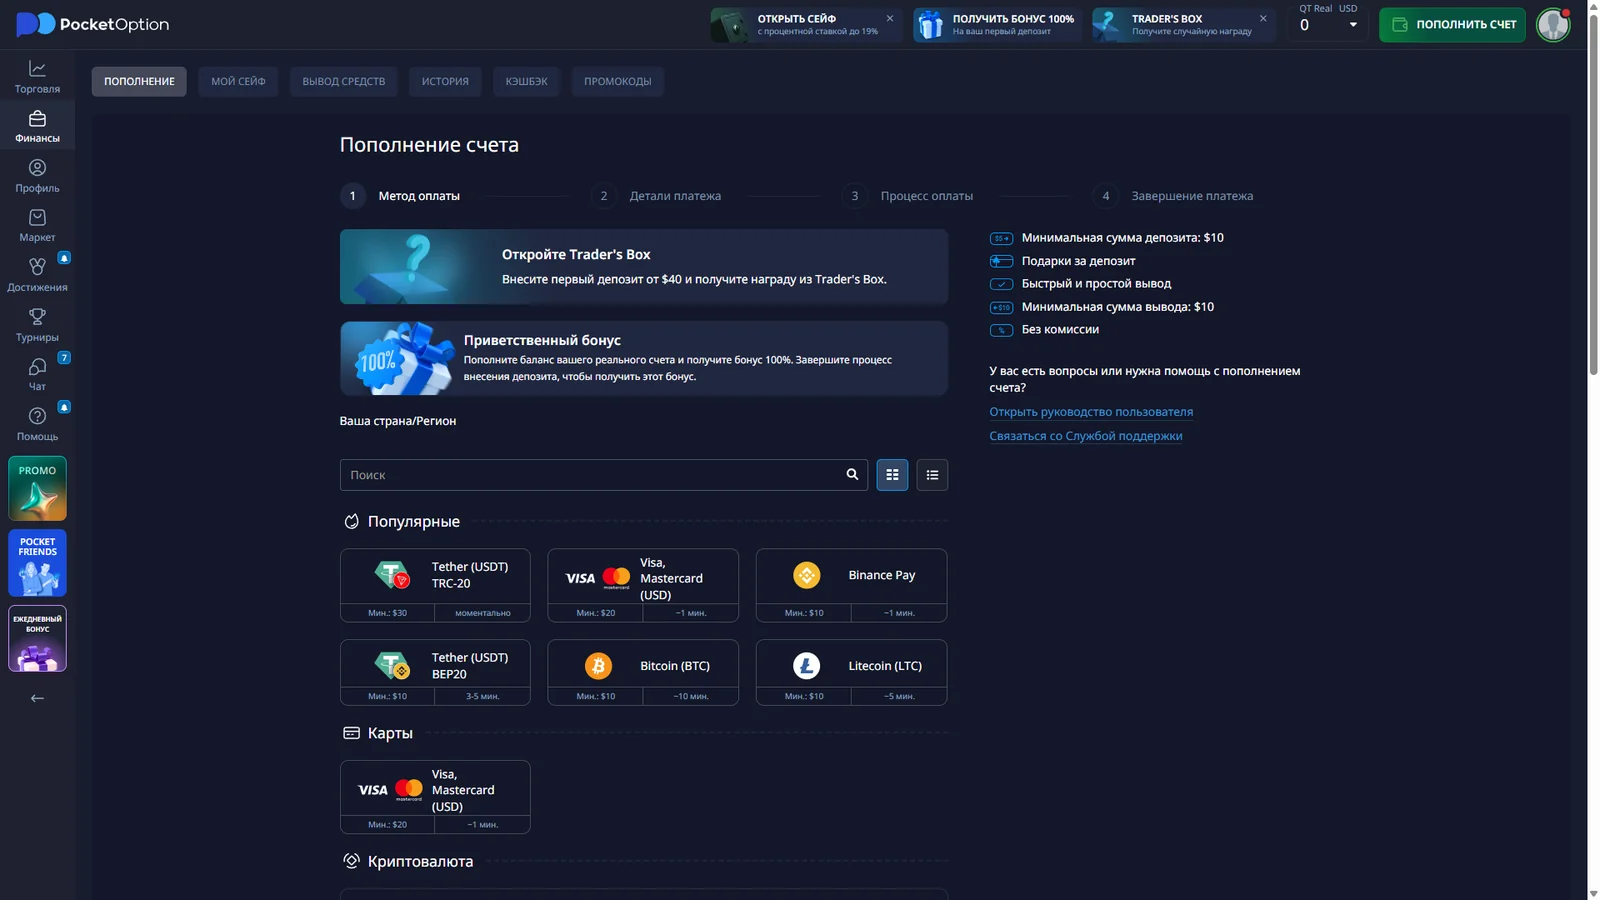Click step 4 Завершение платежа
Viewport: 1600px width, 900px height.
(1173, 196)
